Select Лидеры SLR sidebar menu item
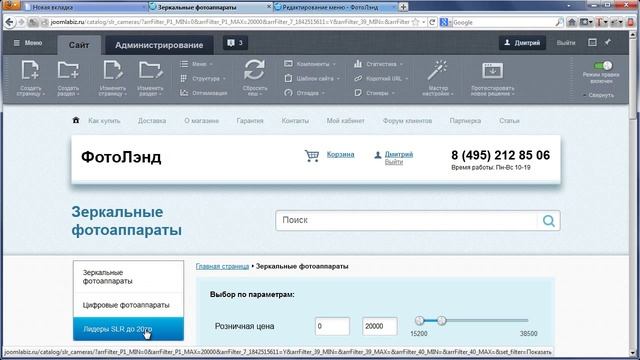640x360 pixels. (128, 329)
